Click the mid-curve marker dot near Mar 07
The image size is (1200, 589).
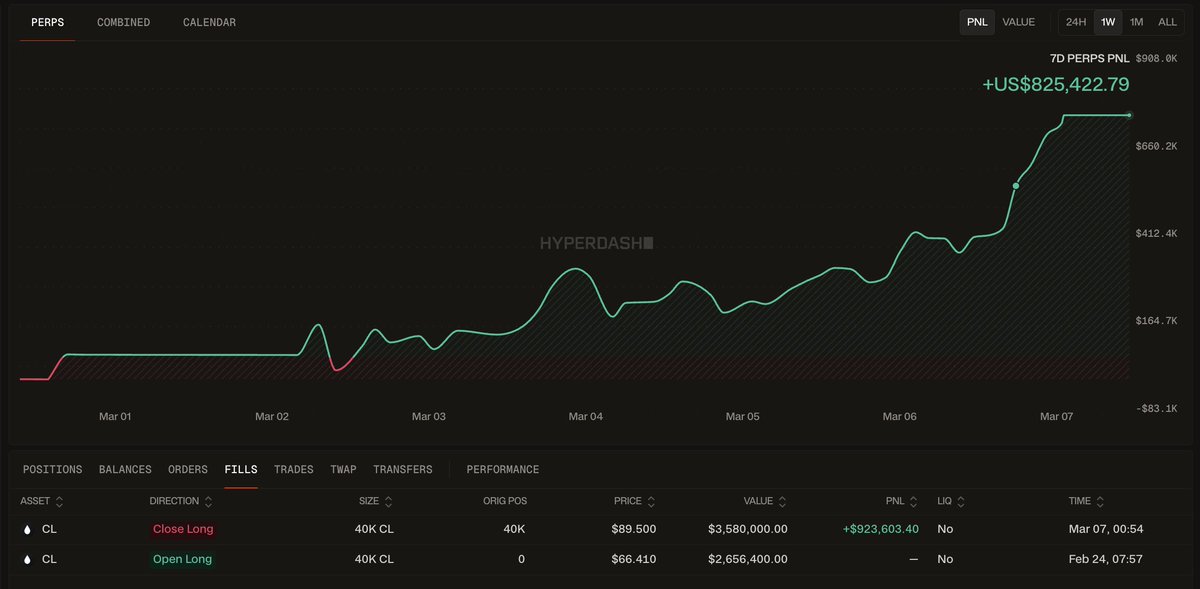1016,186
